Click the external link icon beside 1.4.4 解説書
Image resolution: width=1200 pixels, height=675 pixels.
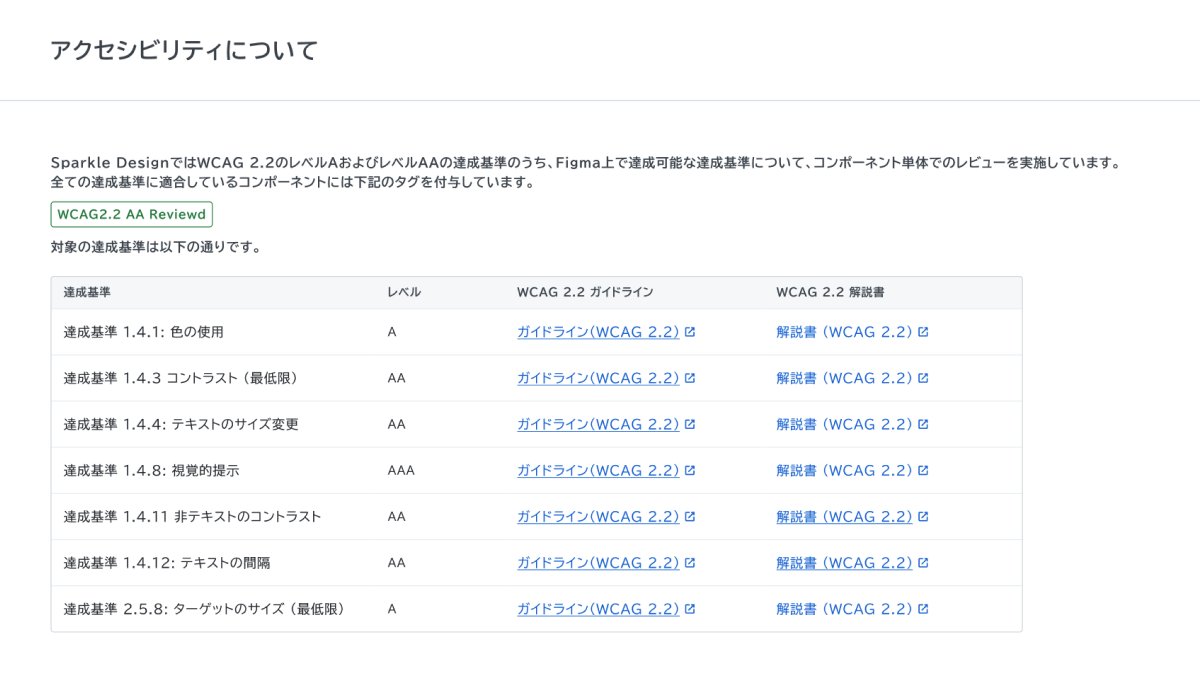coord(925,424)
